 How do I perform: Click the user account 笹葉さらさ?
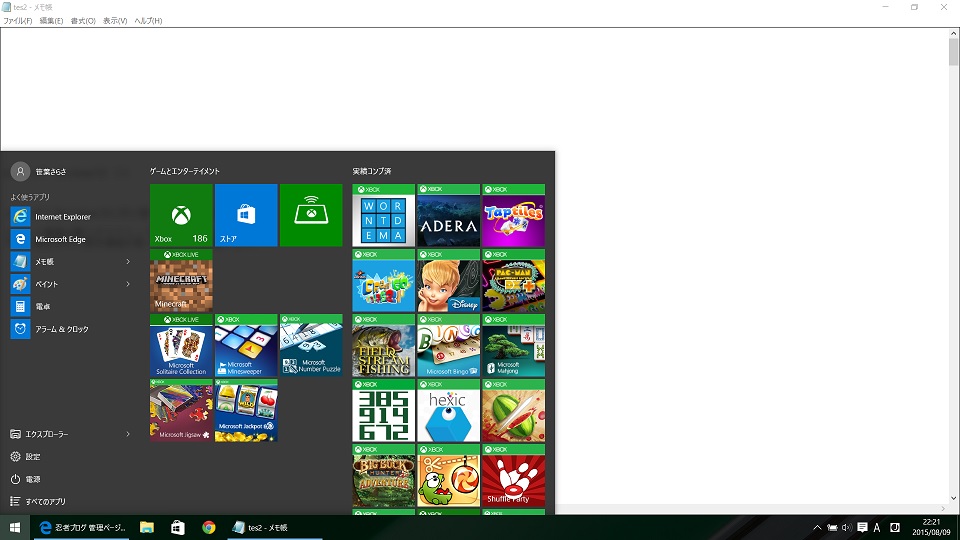[39, 171]
